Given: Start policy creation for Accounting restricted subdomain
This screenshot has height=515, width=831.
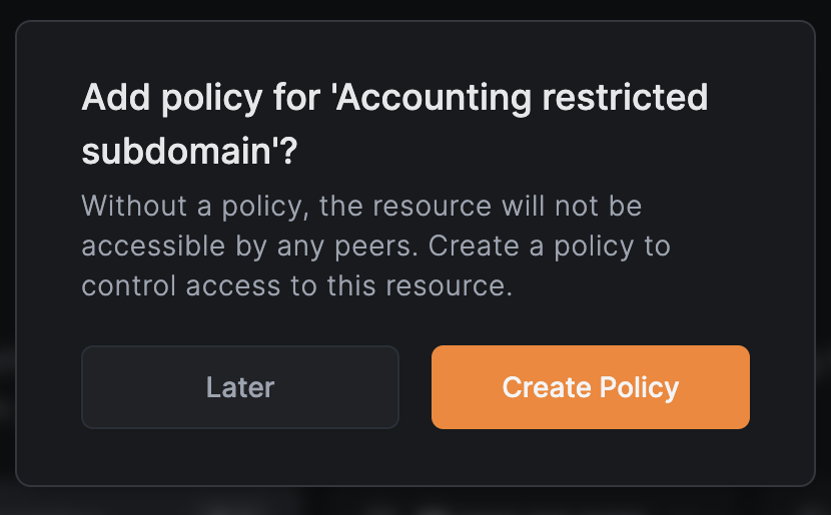Looking at the screenshot, I should point(590,387).
